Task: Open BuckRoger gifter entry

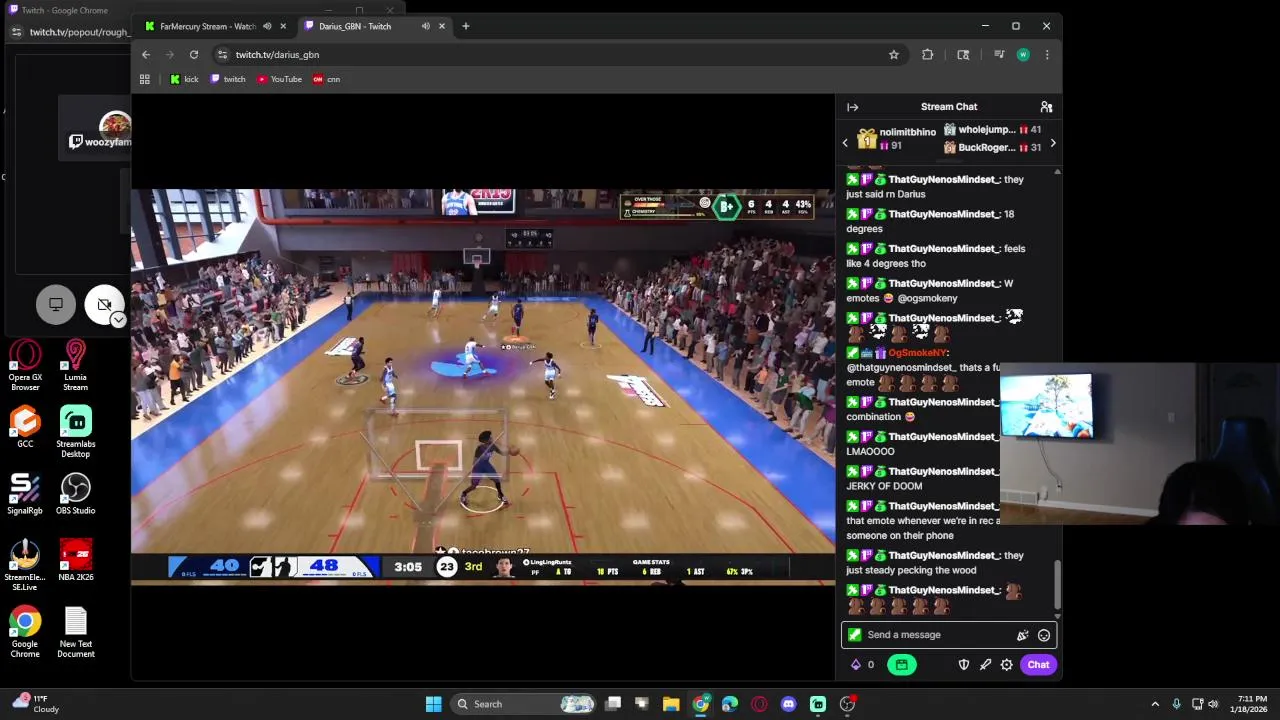Action: [x=993, y=148]
